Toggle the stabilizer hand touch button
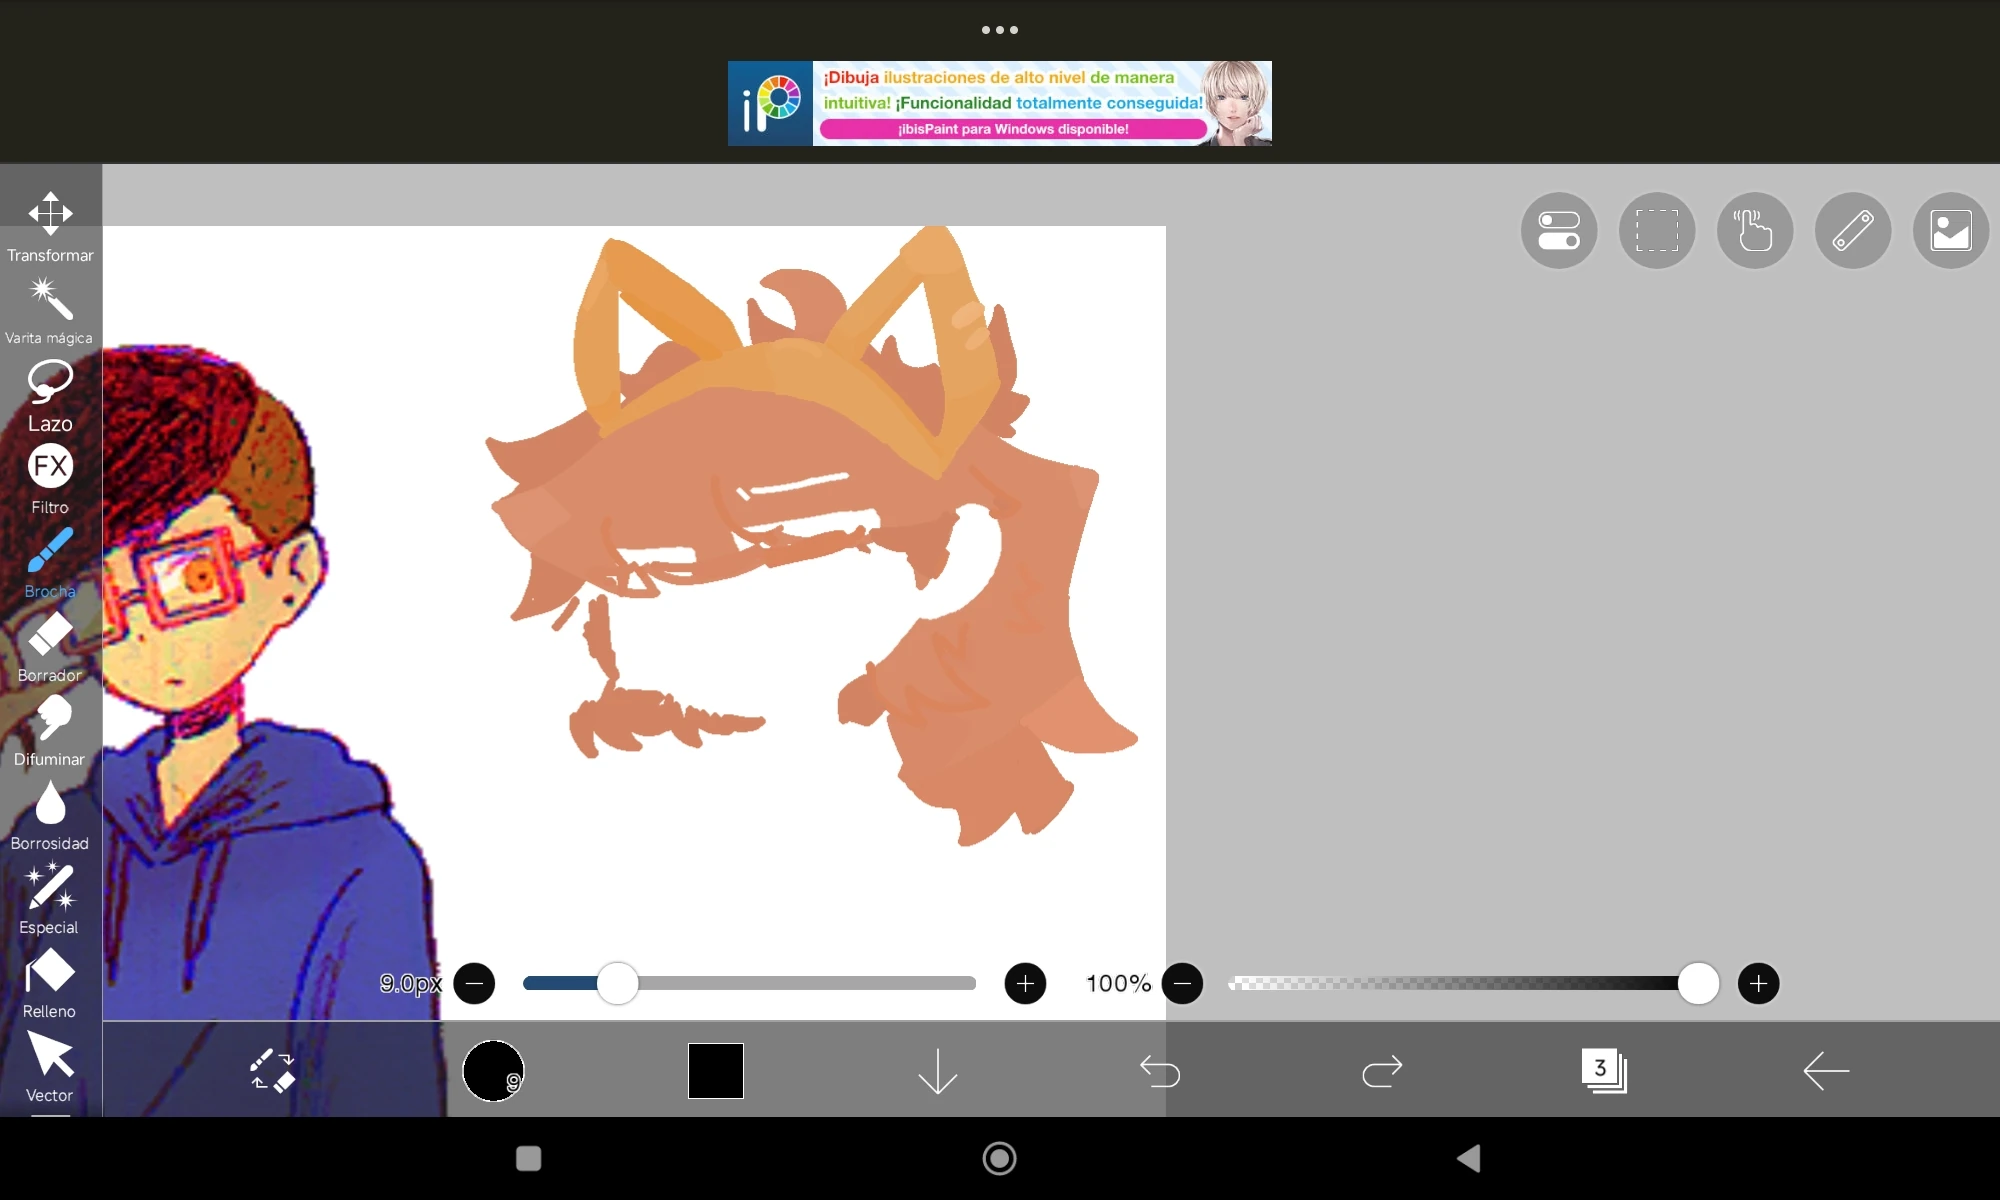This screenshot has height=1200, width=2000. click(x=1755, y=231)
